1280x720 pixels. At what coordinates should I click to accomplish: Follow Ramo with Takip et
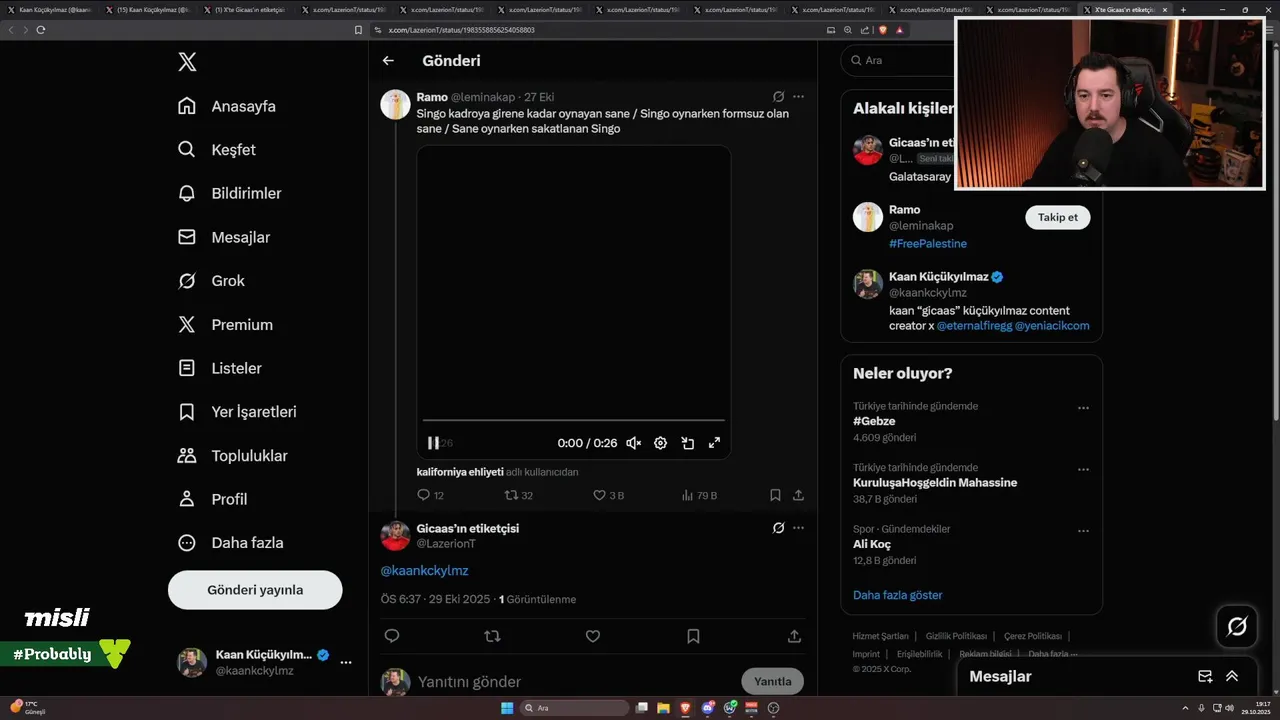1058,218
